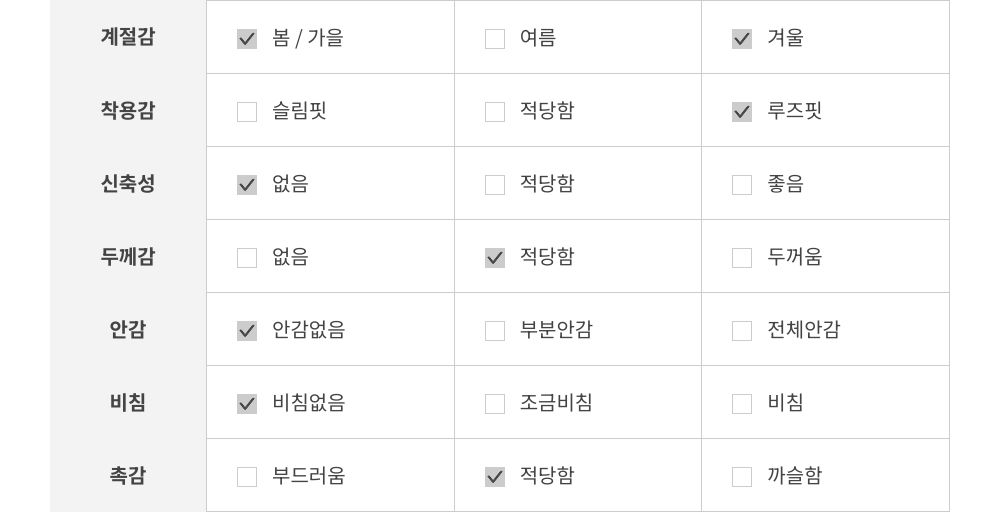Check the 적당함 checkbox in 착용감 row

pos(495,112)
